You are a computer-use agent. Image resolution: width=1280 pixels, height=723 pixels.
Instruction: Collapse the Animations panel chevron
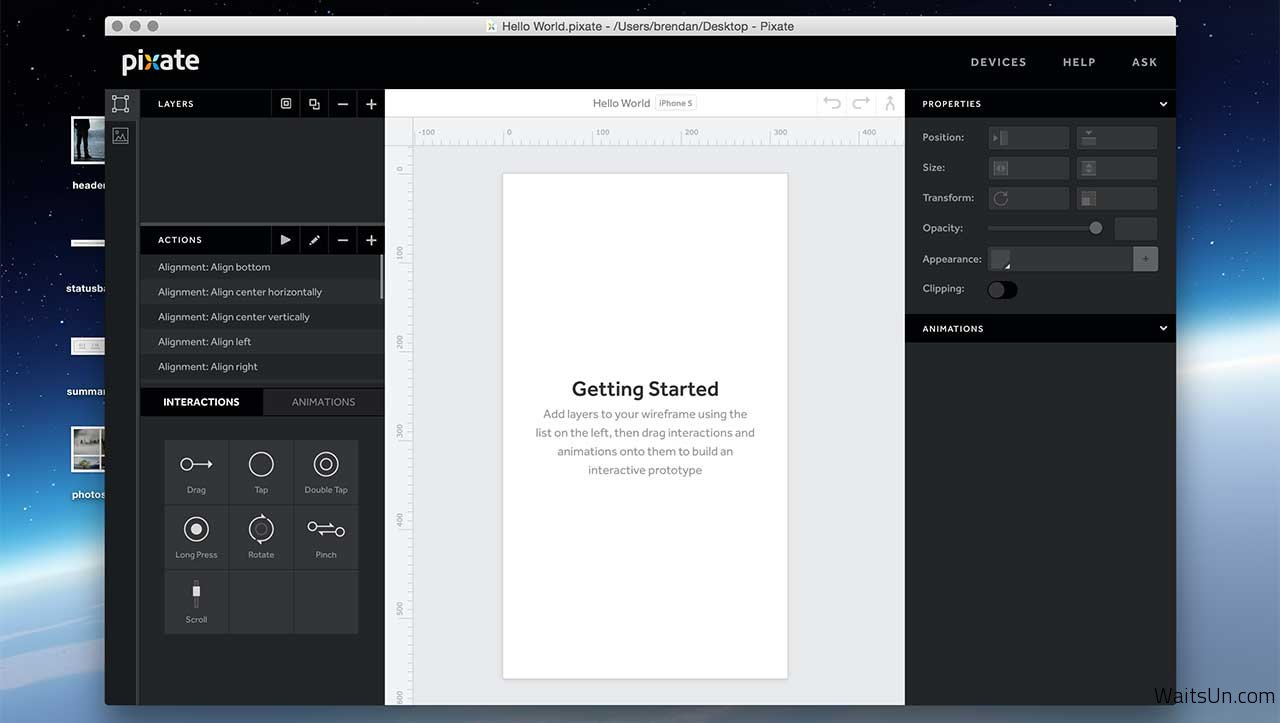point(1163,328)
